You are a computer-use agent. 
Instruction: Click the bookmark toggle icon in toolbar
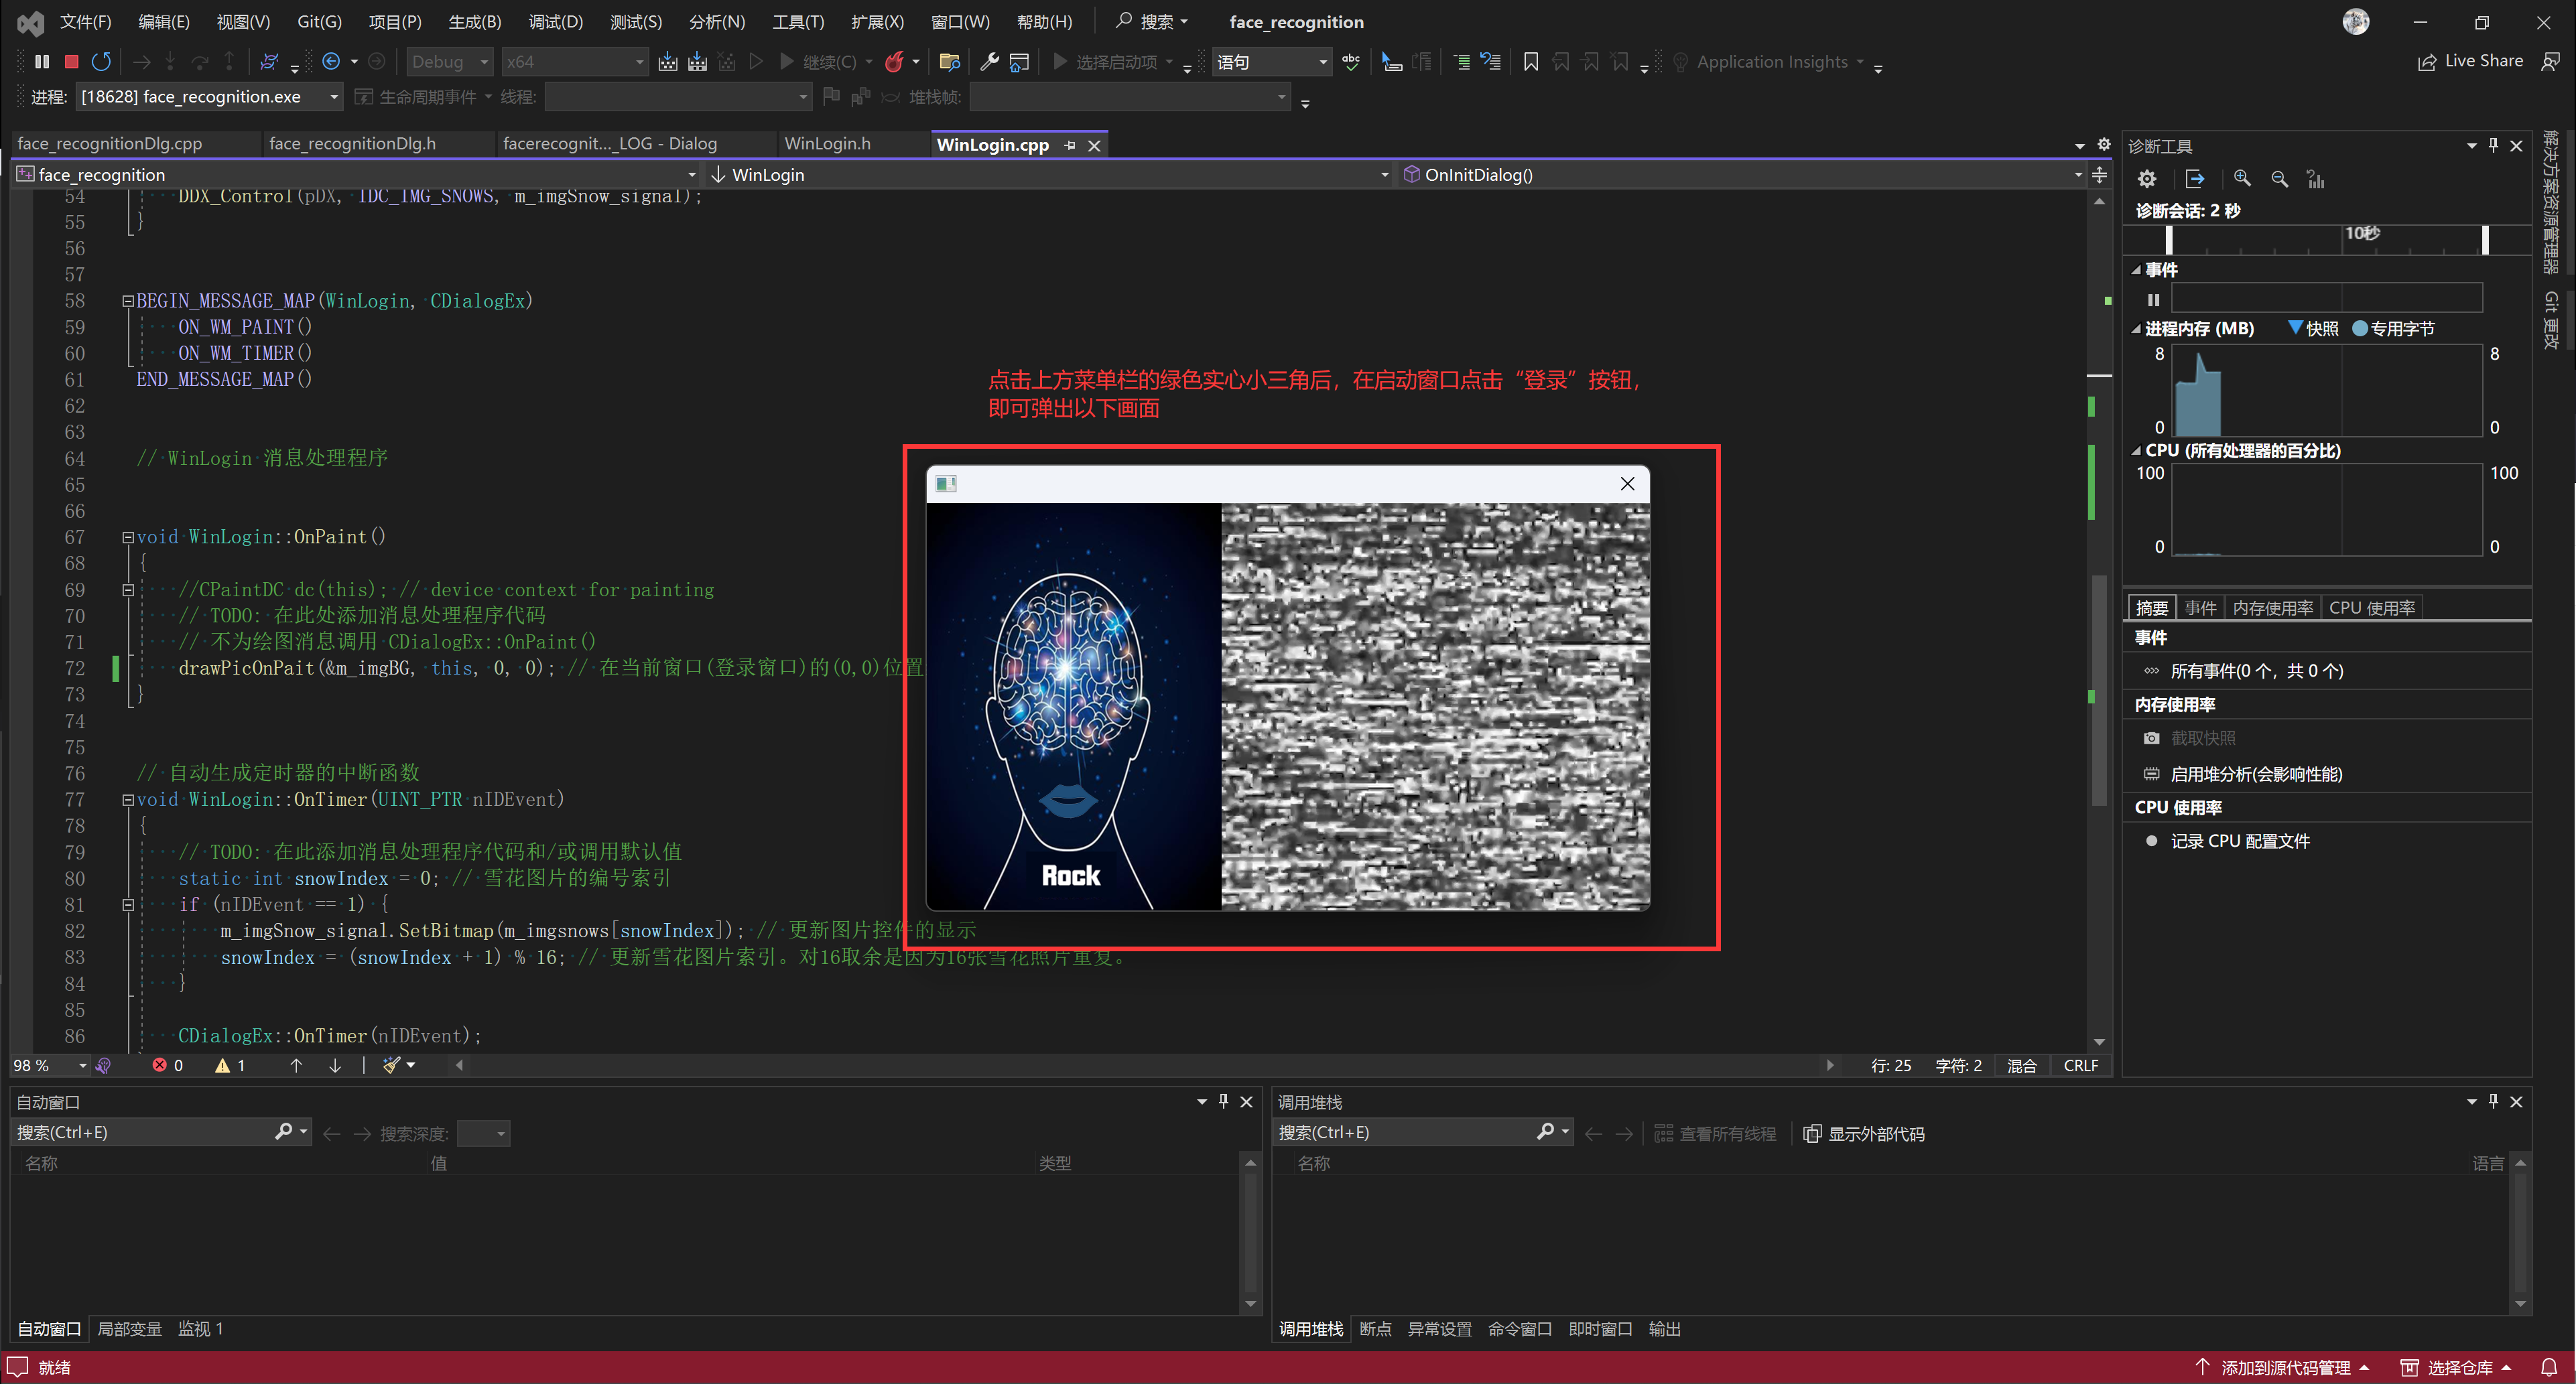tap(1530, 62)
